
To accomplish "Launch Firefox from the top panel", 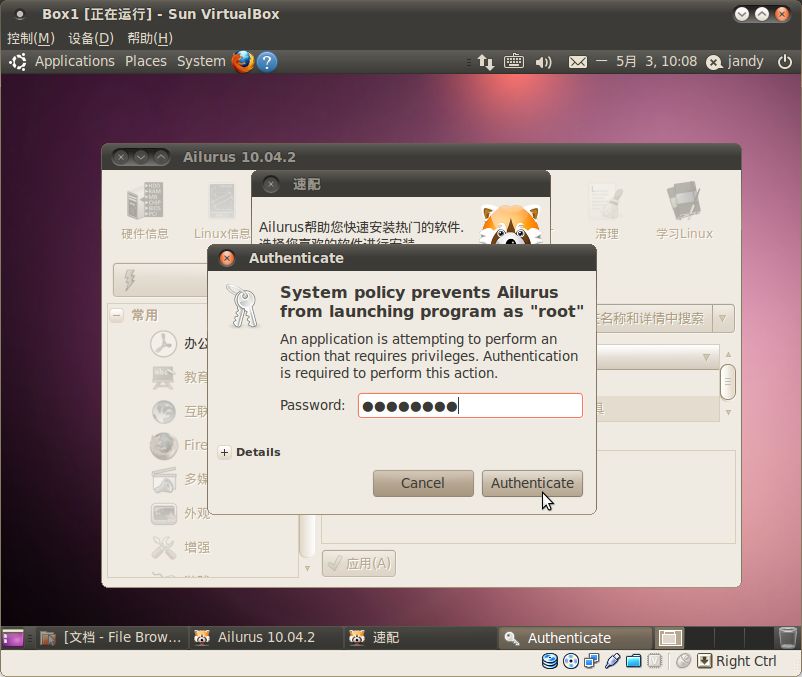I will [243, 61].
